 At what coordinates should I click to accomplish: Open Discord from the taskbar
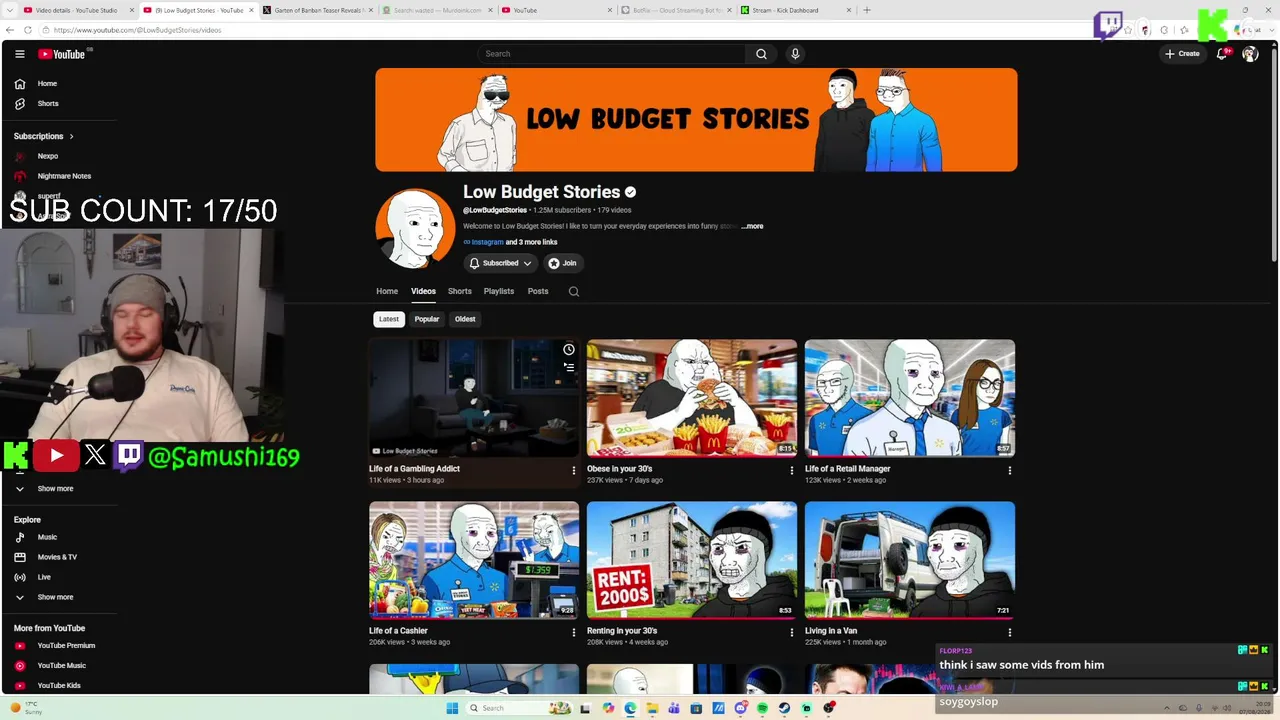[740, 708]
